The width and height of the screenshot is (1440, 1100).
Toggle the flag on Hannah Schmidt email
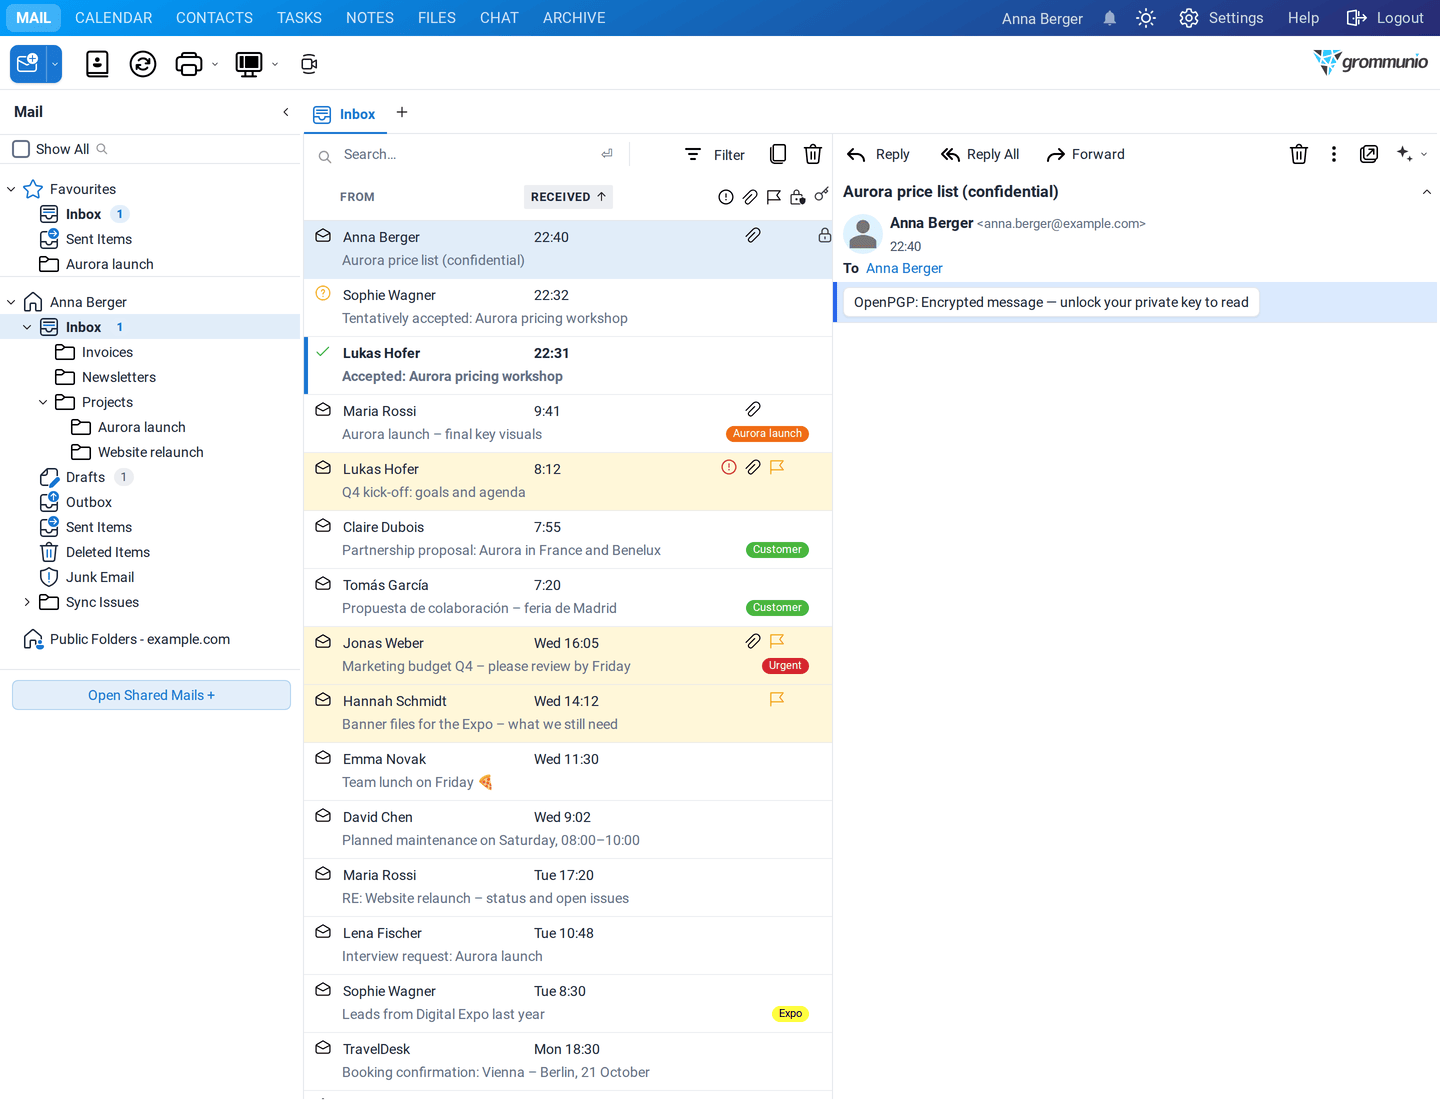(777, 699)
